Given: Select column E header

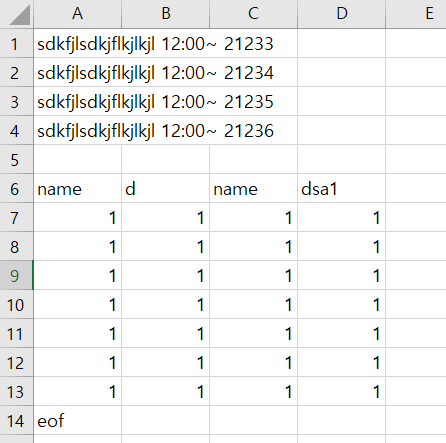Looking at the screenshot, I should (416, 14).
